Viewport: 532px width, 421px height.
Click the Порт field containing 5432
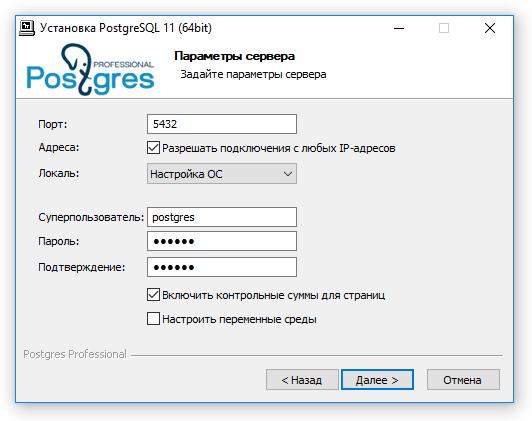point(222,124)
